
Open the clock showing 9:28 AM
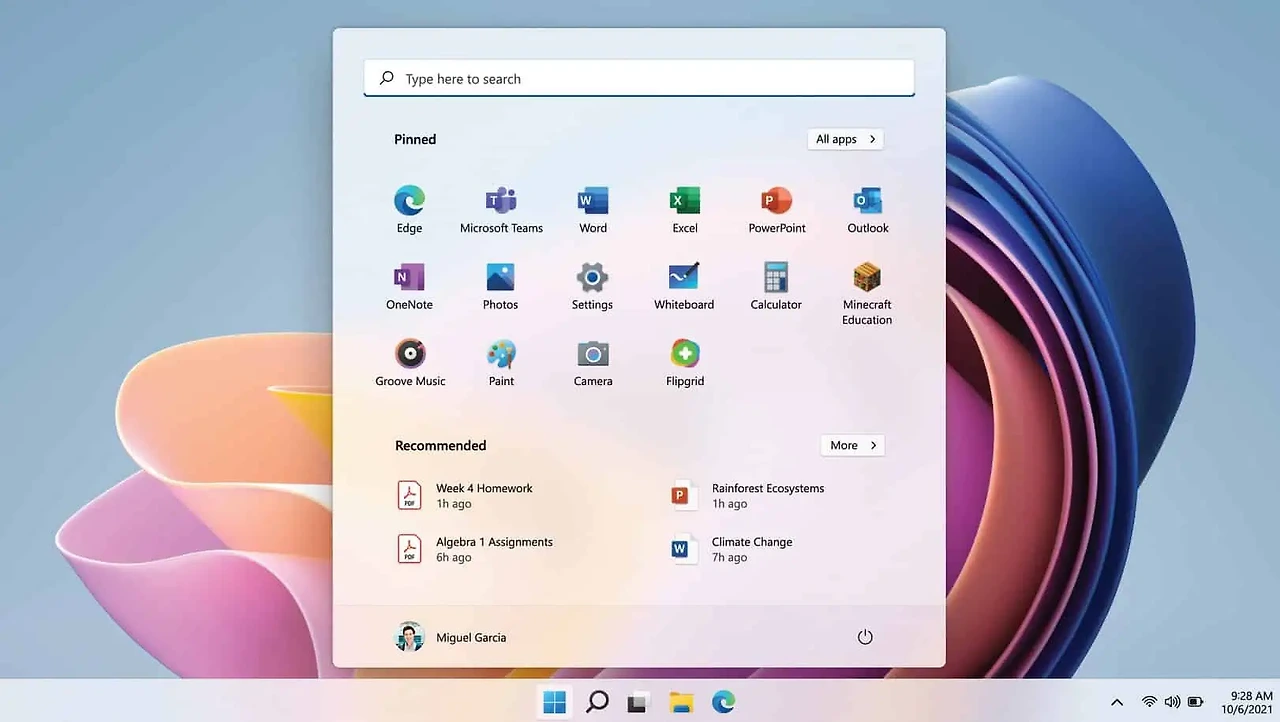[1246, 702]
